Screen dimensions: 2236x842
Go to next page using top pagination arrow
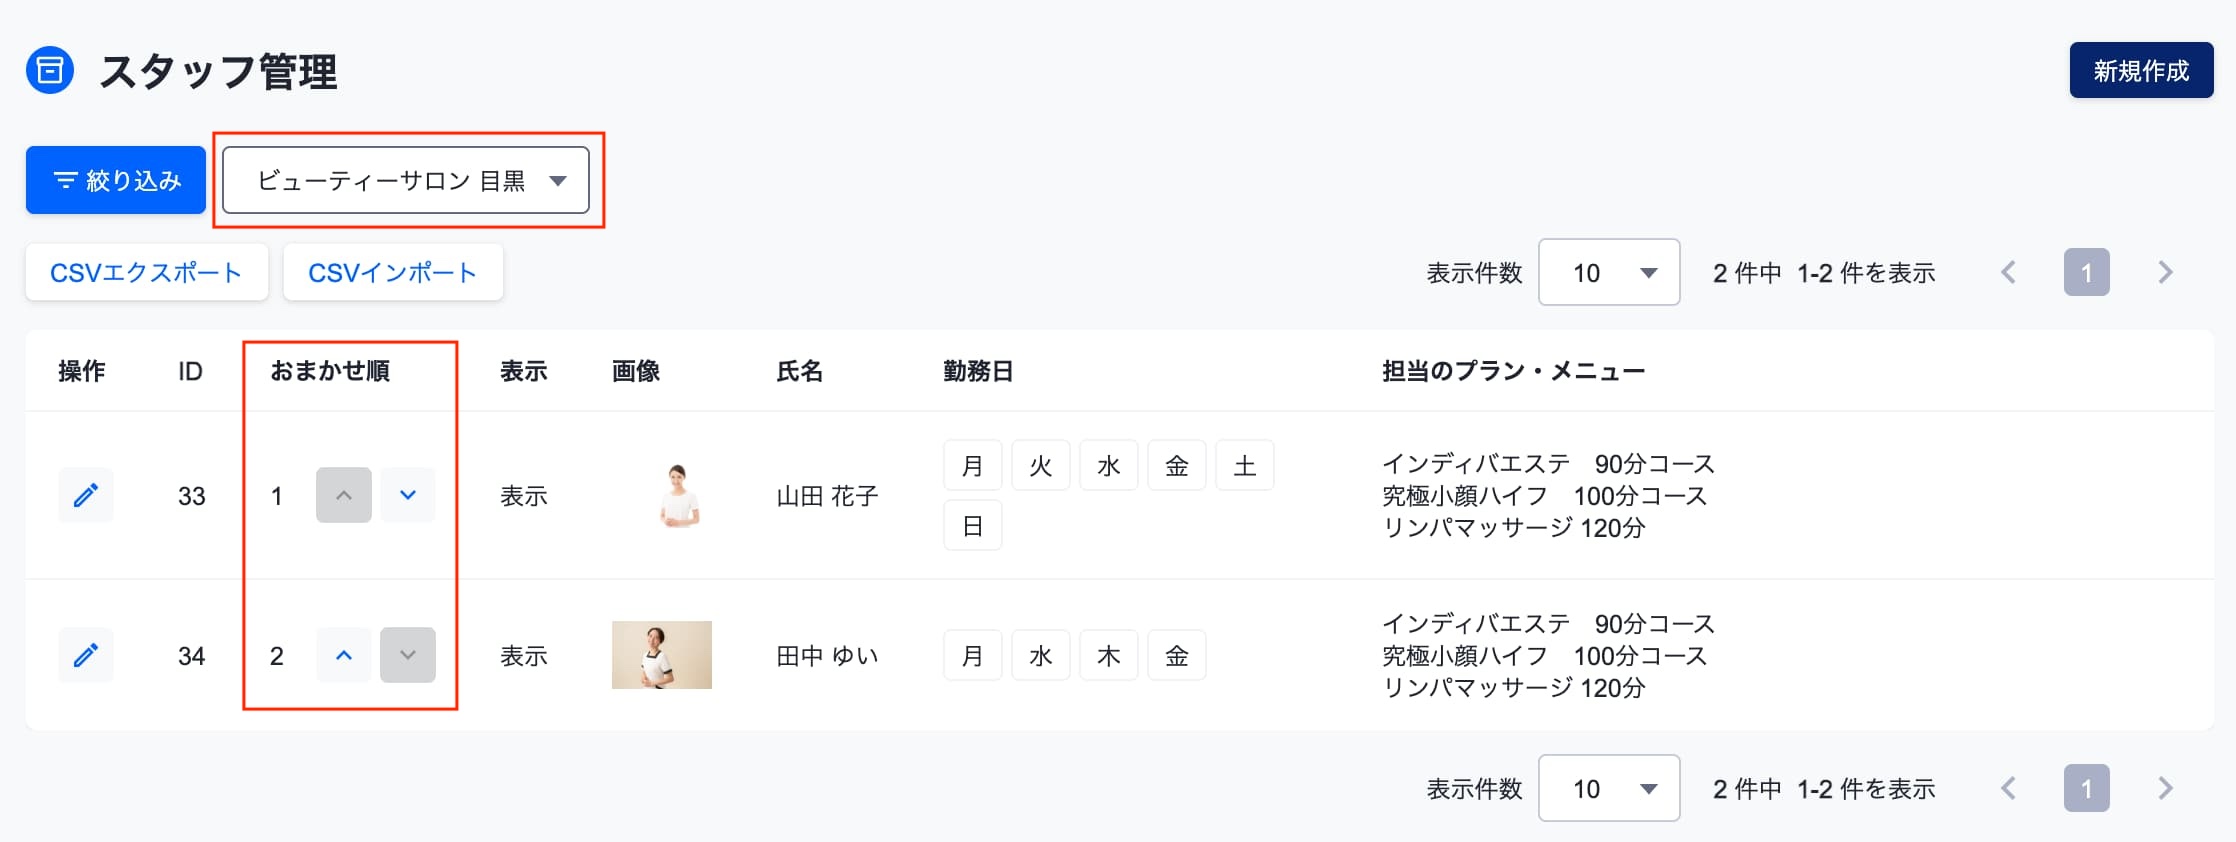pyautogui.click(x=2165, y=272)
